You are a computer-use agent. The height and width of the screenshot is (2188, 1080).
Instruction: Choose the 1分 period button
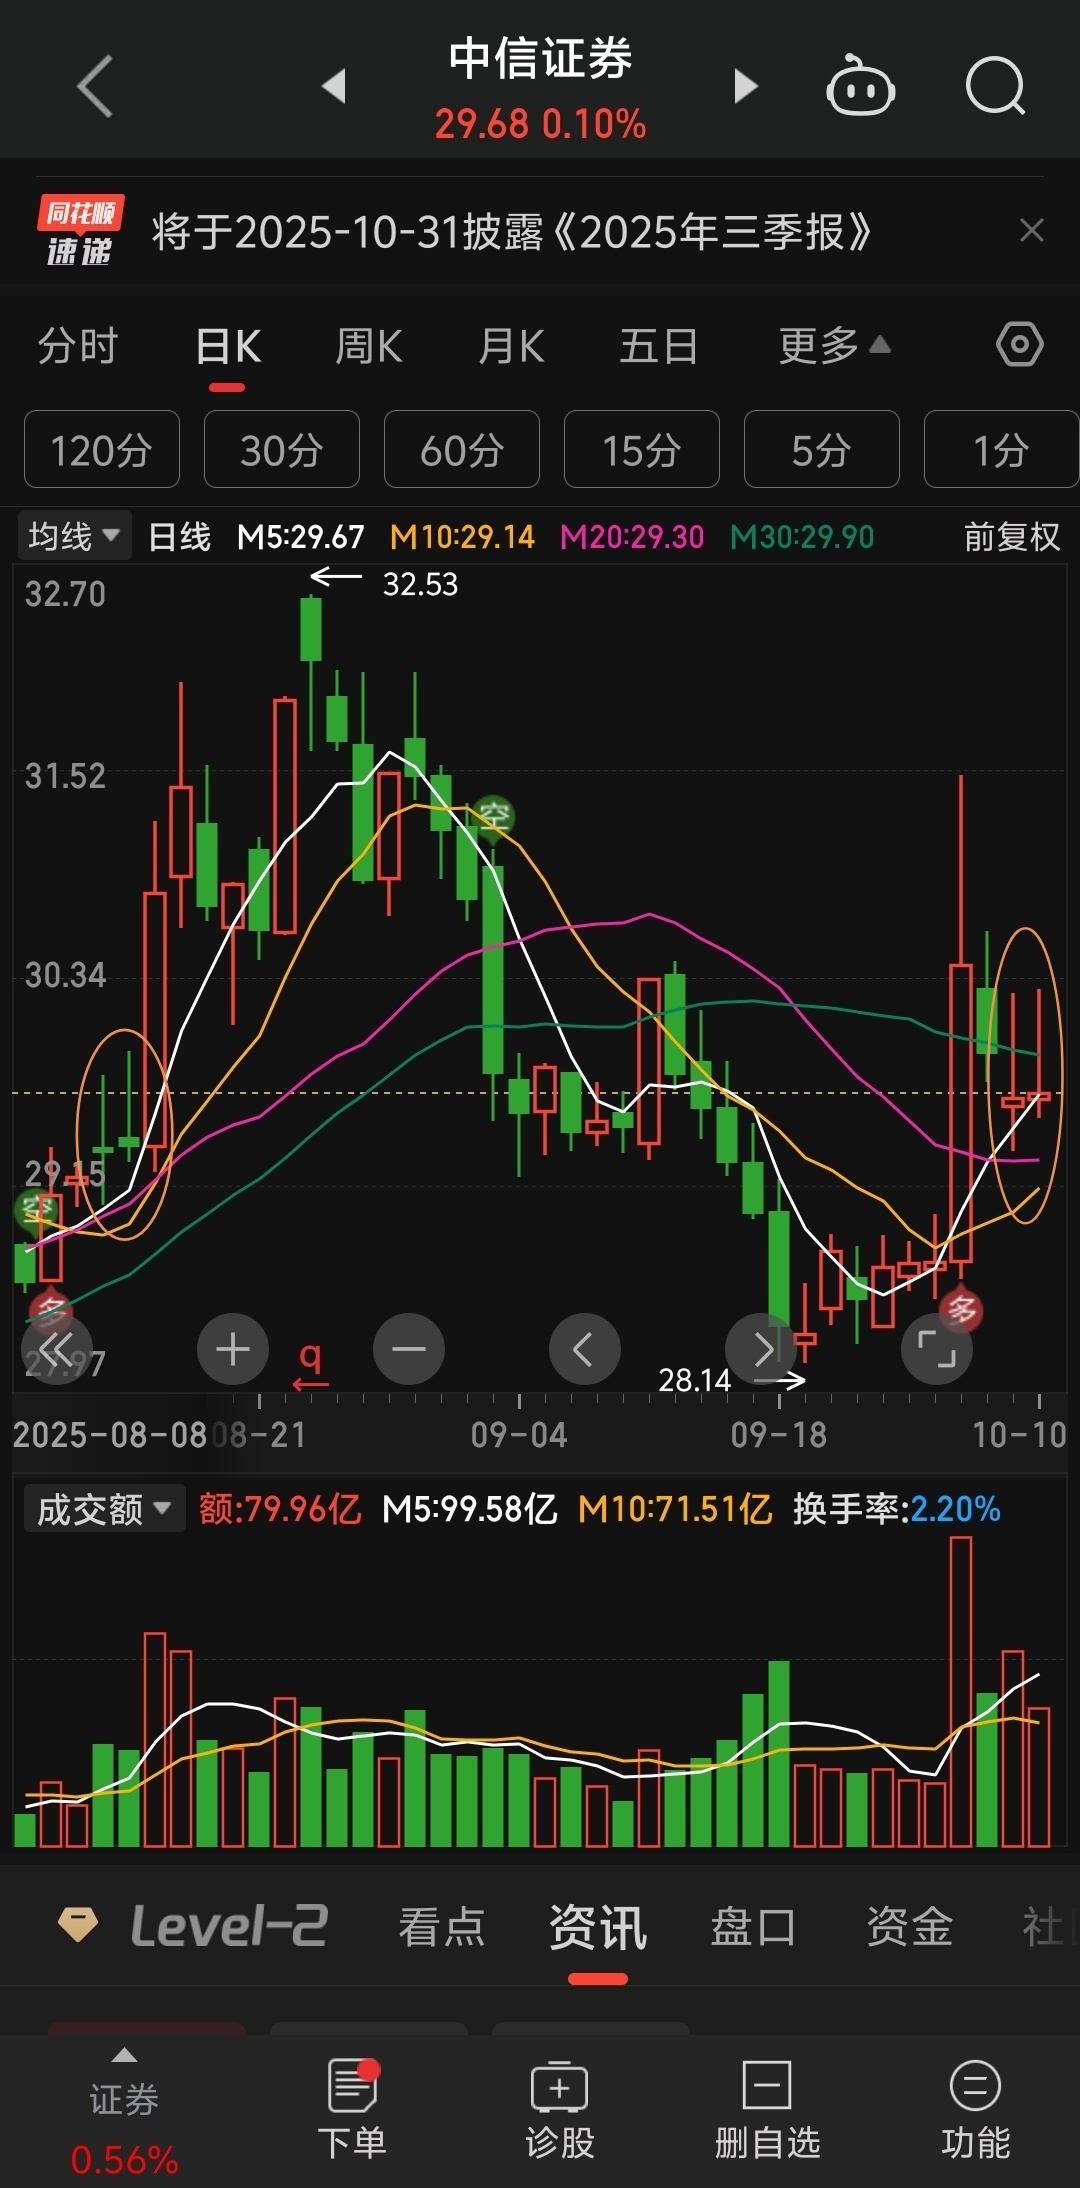(x=1002, y=449)
